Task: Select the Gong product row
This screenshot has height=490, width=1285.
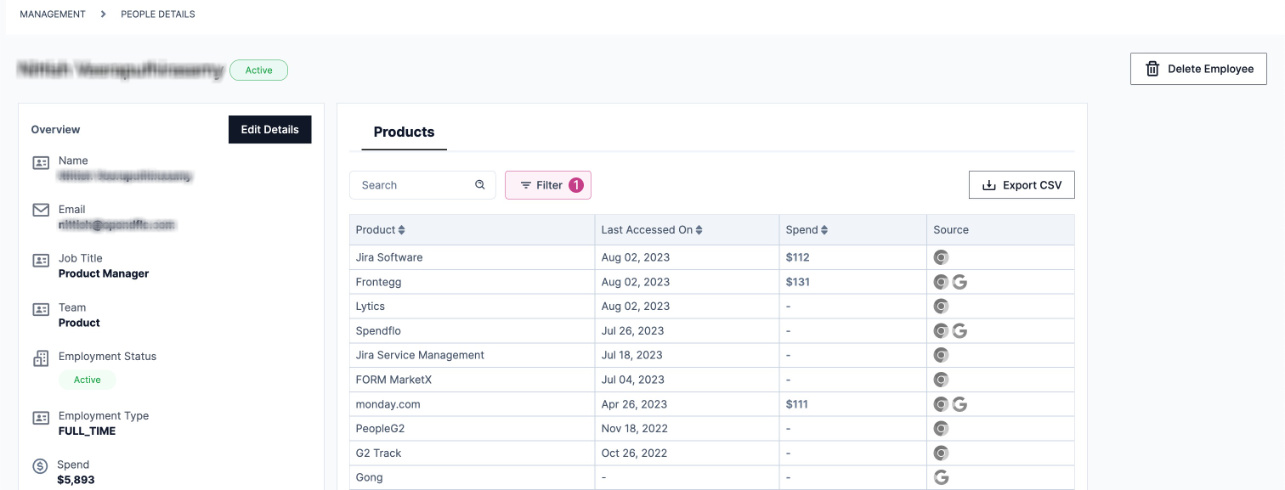Action: coord(712,477)
